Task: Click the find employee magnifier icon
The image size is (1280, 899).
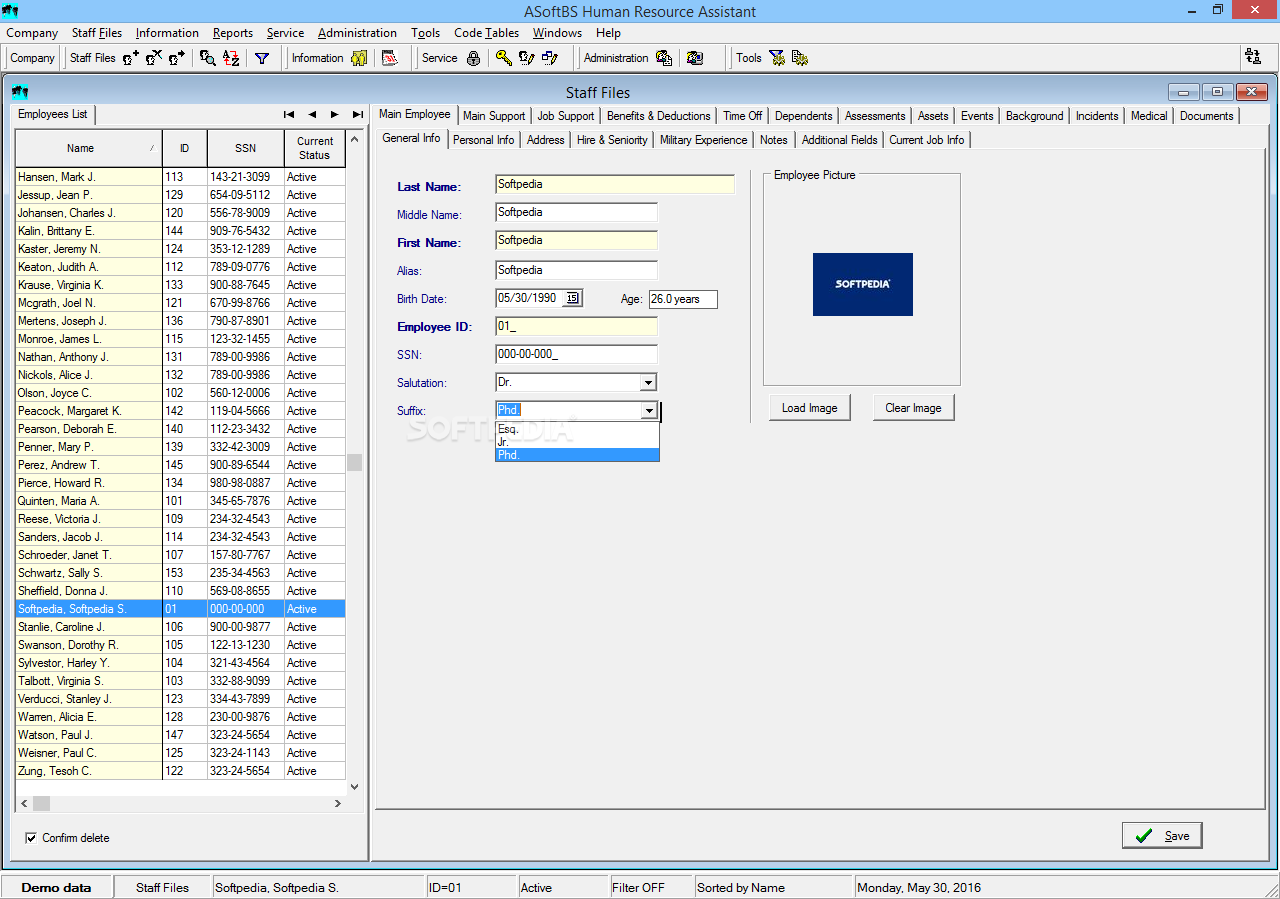Action: (x=207, y=58)
